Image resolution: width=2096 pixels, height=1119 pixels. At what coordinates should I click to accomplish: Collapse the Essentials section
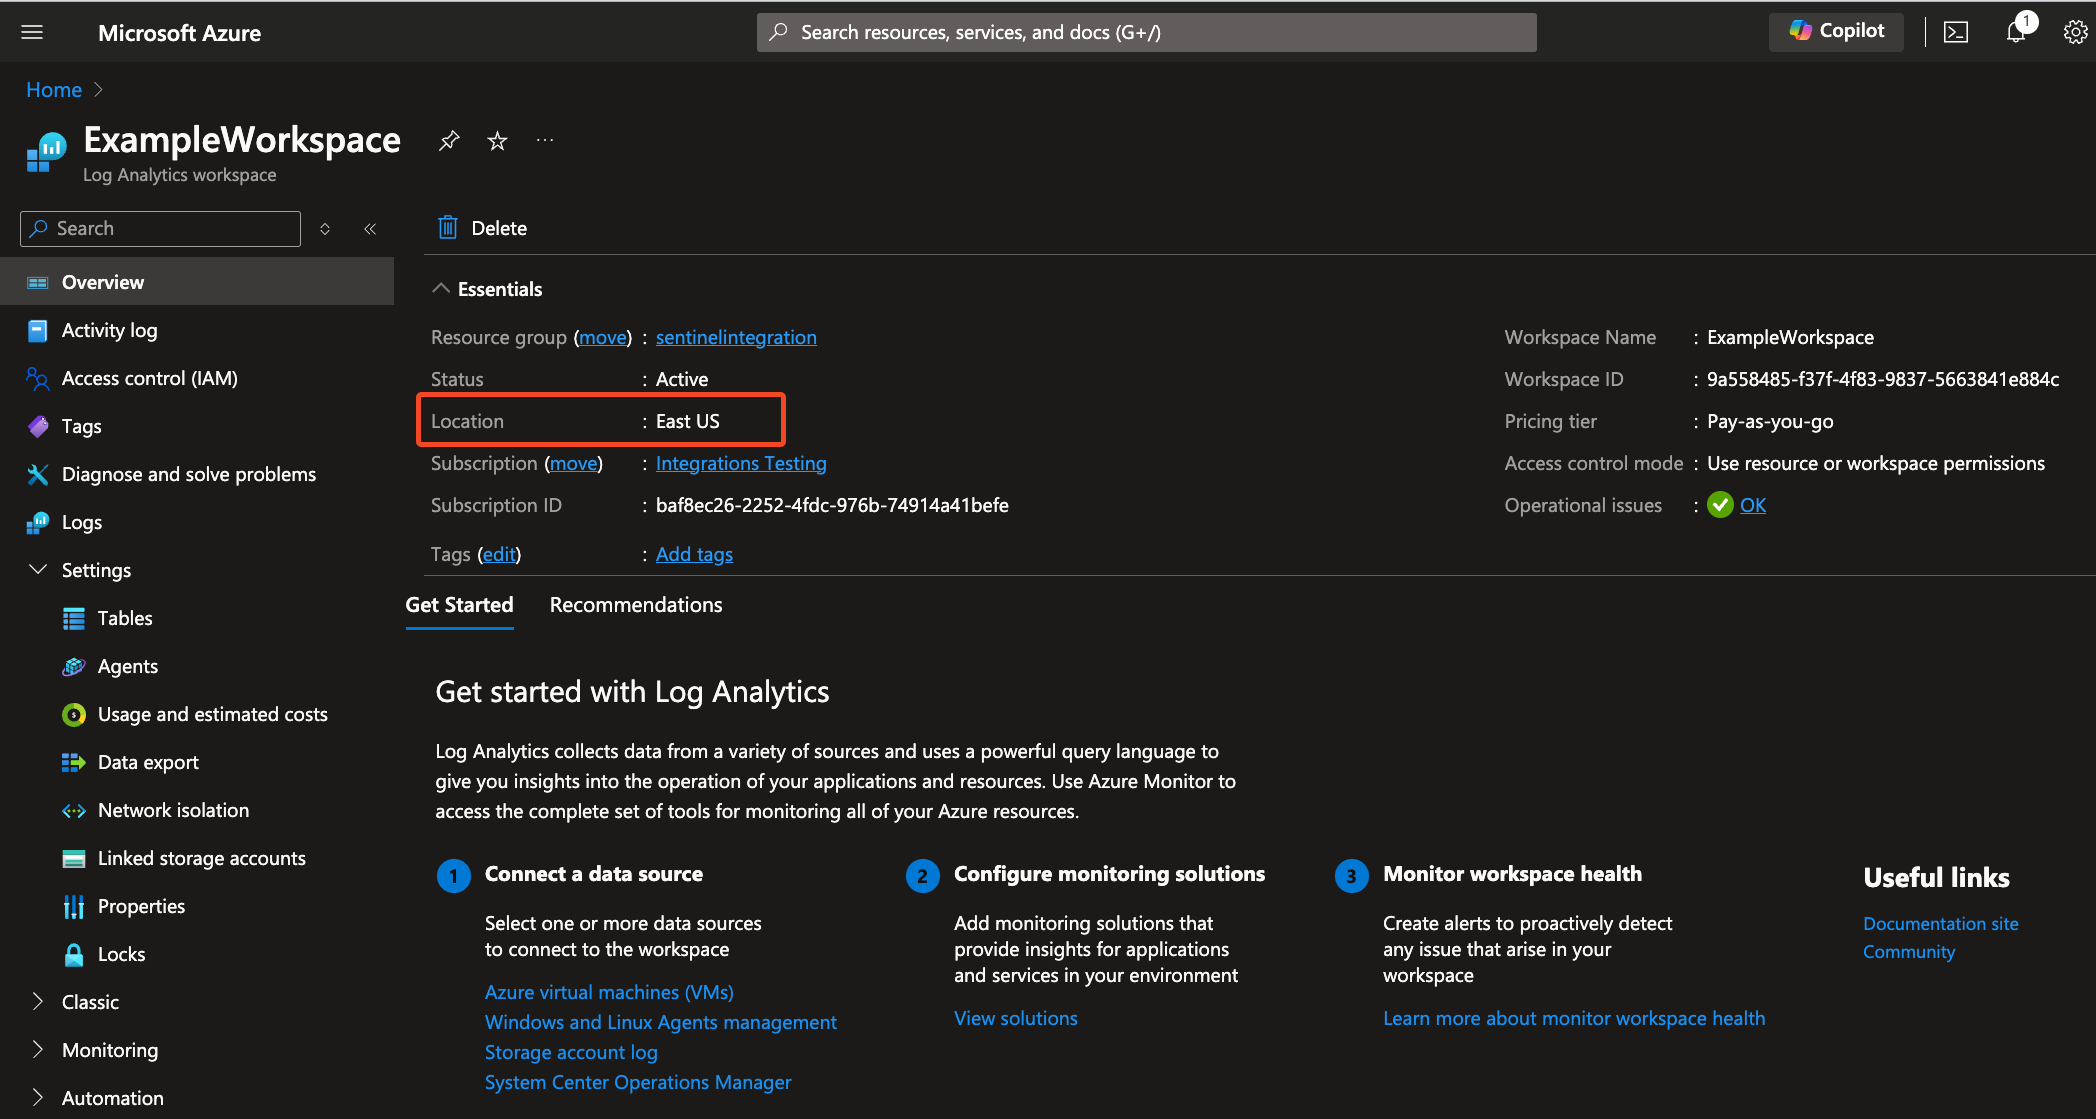[x=440, y=288]
